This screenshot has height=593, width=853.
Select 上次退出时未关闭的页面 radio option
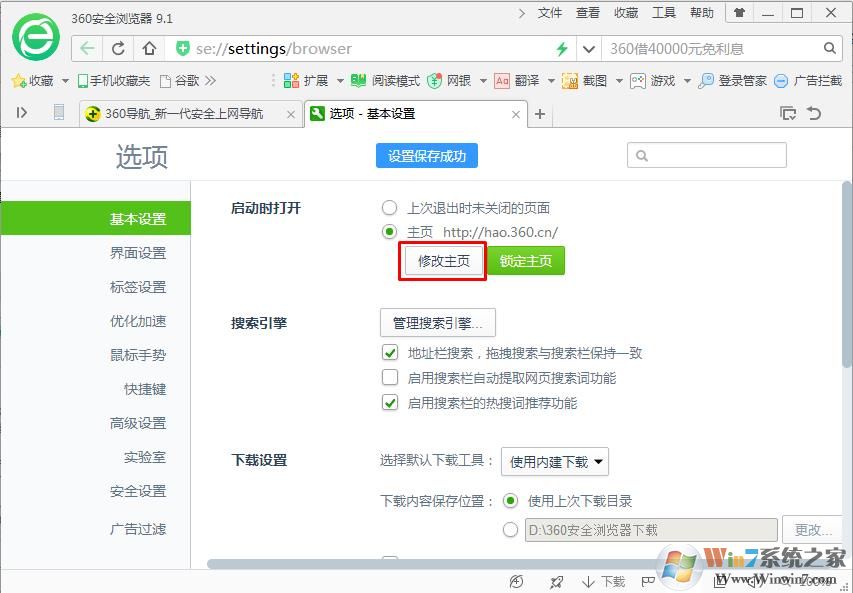click(389, 208)
